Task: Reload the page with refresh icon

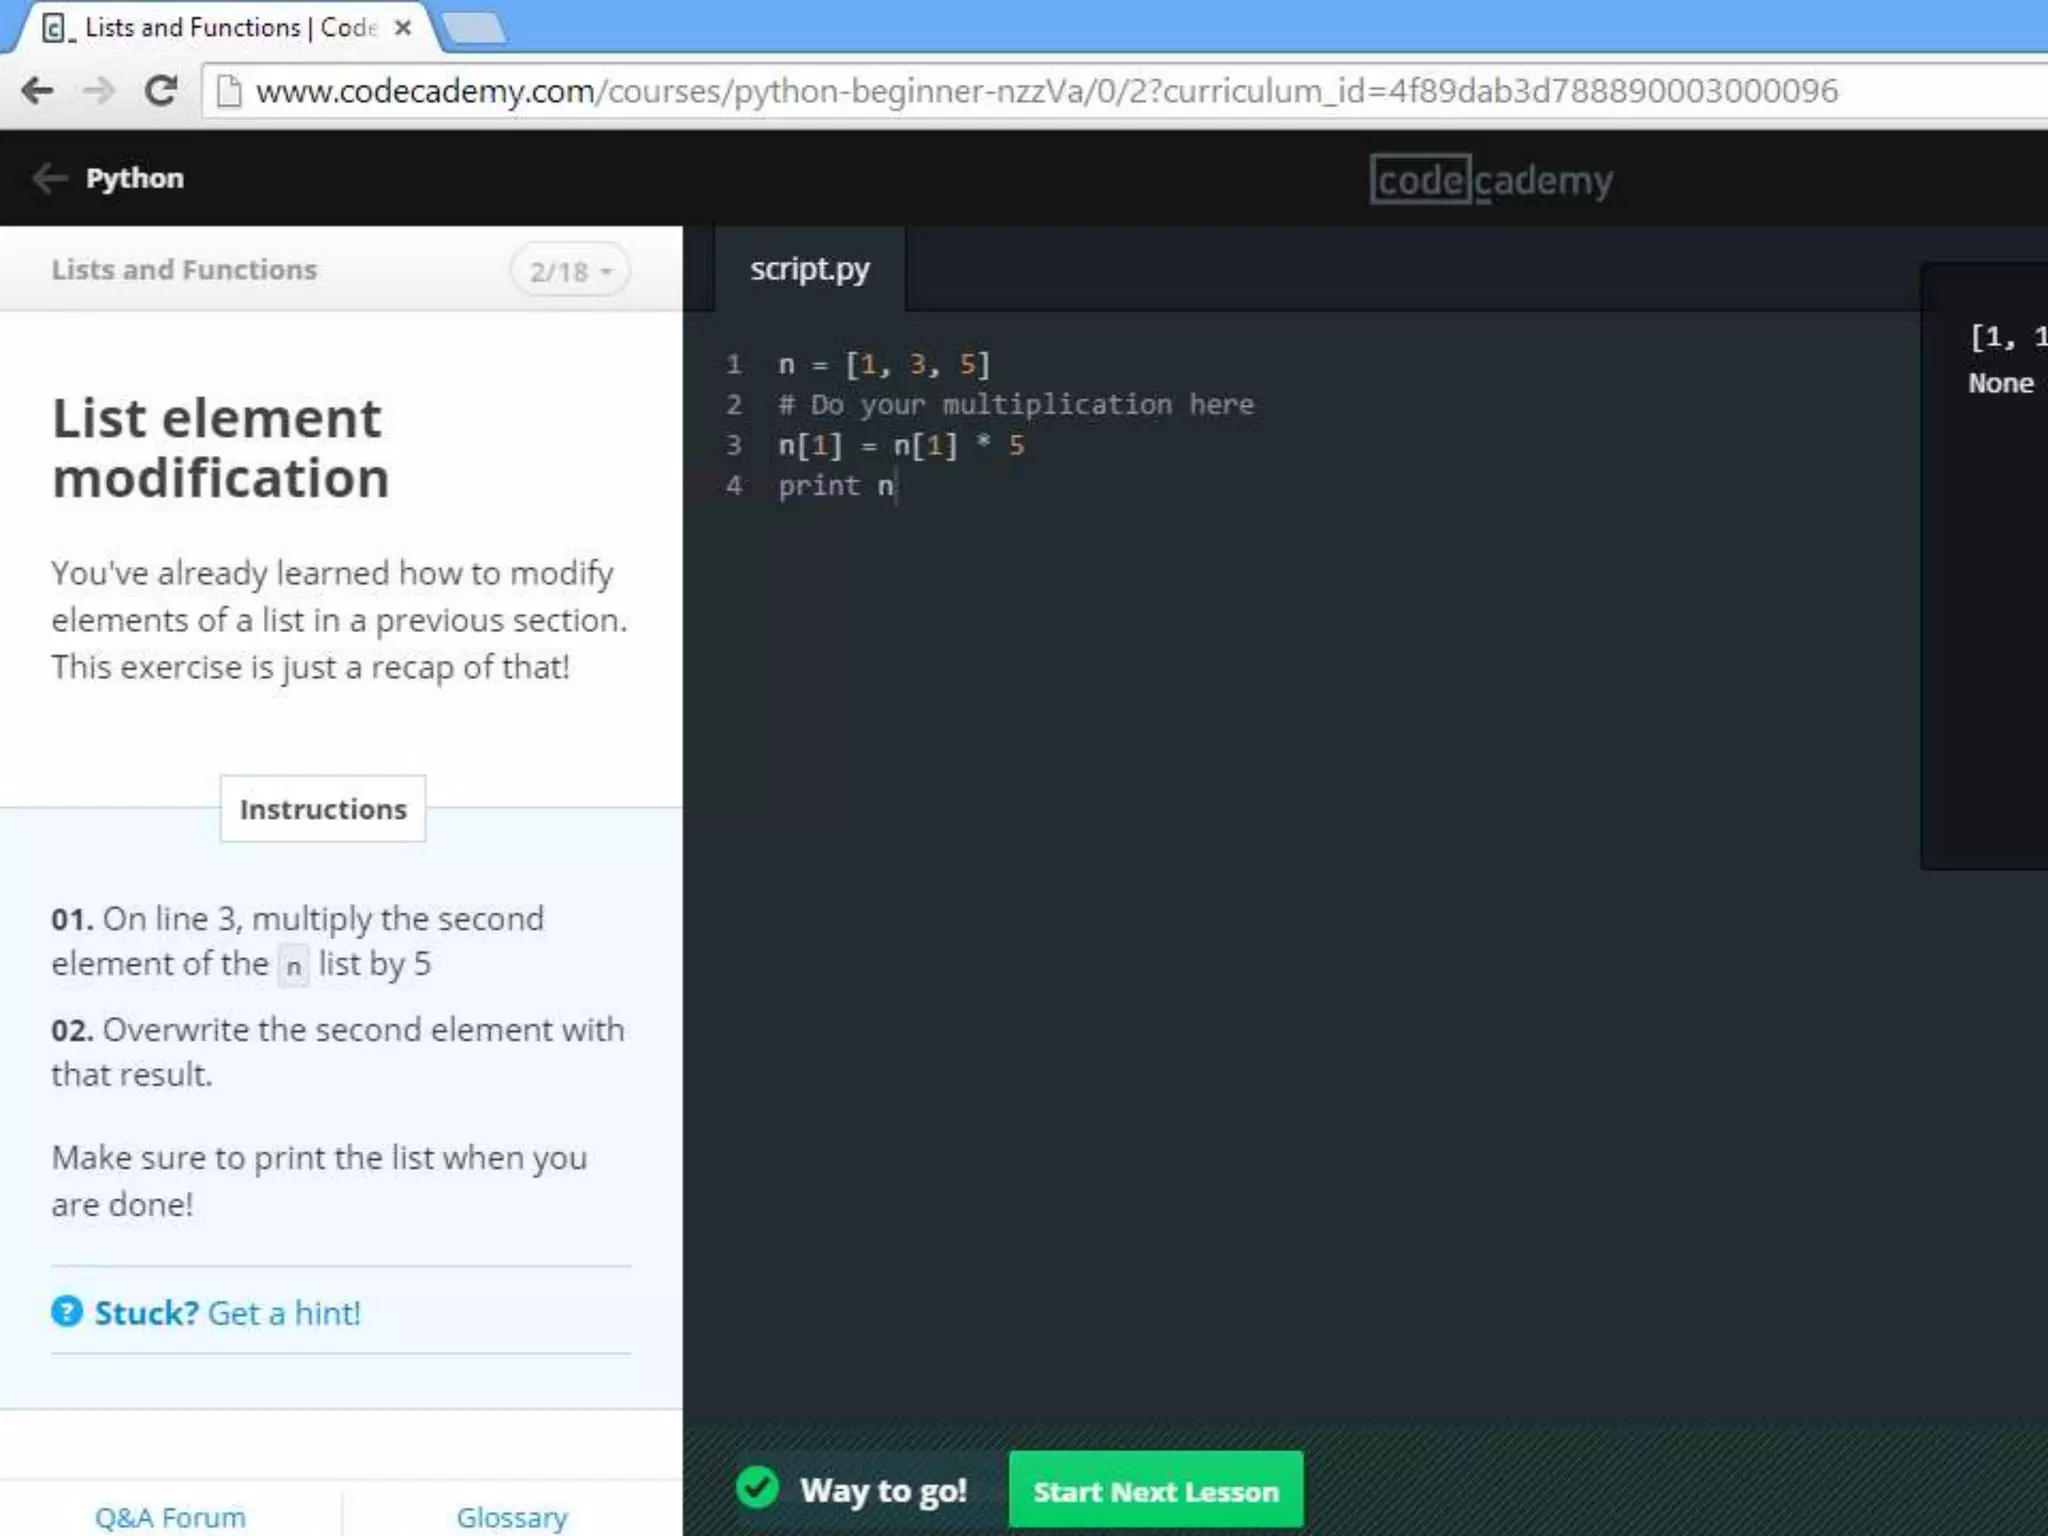Action: (160, 91)
